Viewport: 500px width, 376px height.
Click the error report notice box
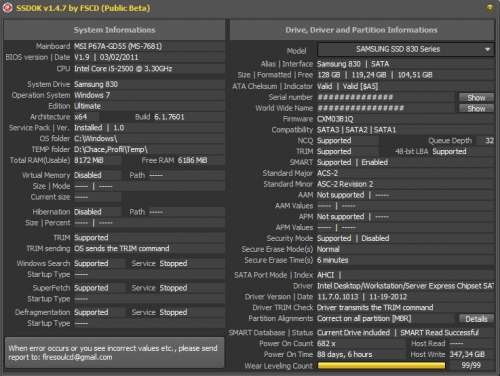(114, 353)
